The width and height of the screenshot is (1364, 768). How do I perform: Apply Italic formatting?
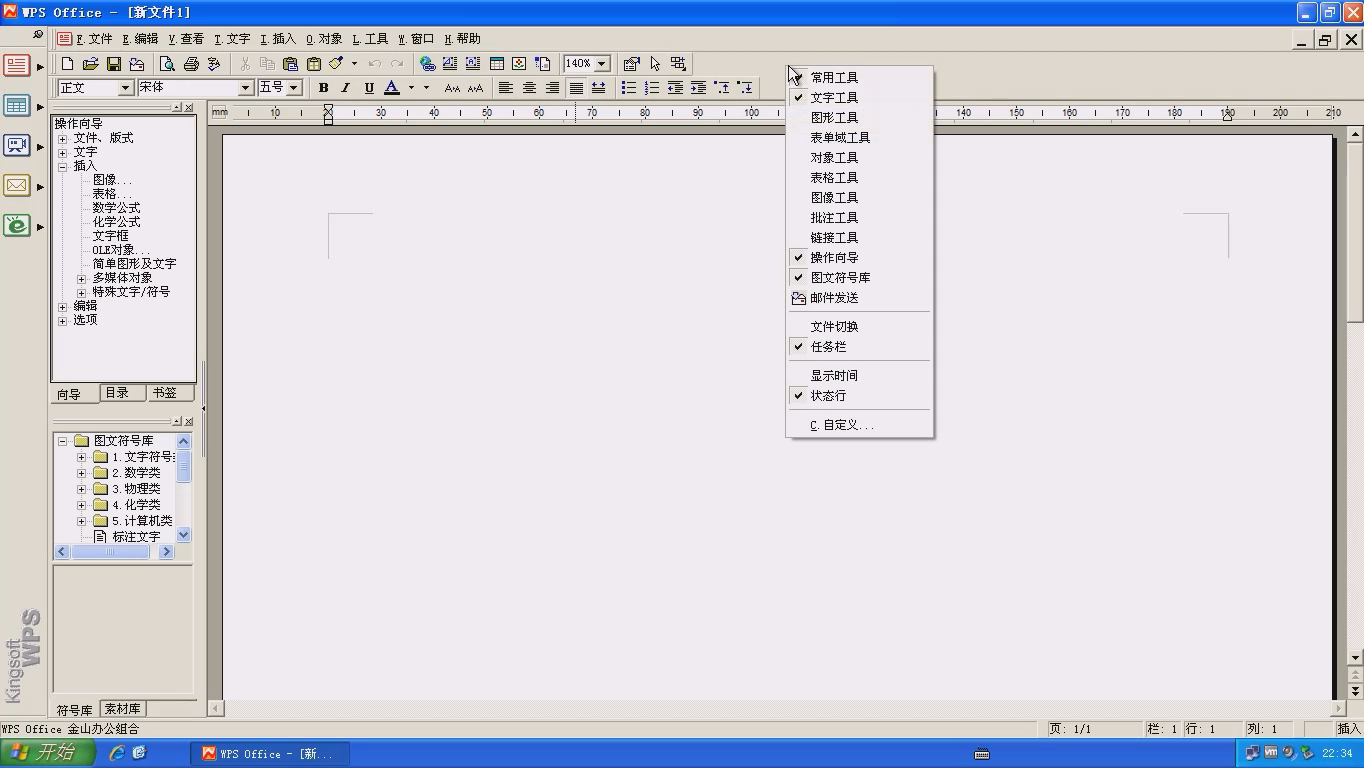coord(346,88)
